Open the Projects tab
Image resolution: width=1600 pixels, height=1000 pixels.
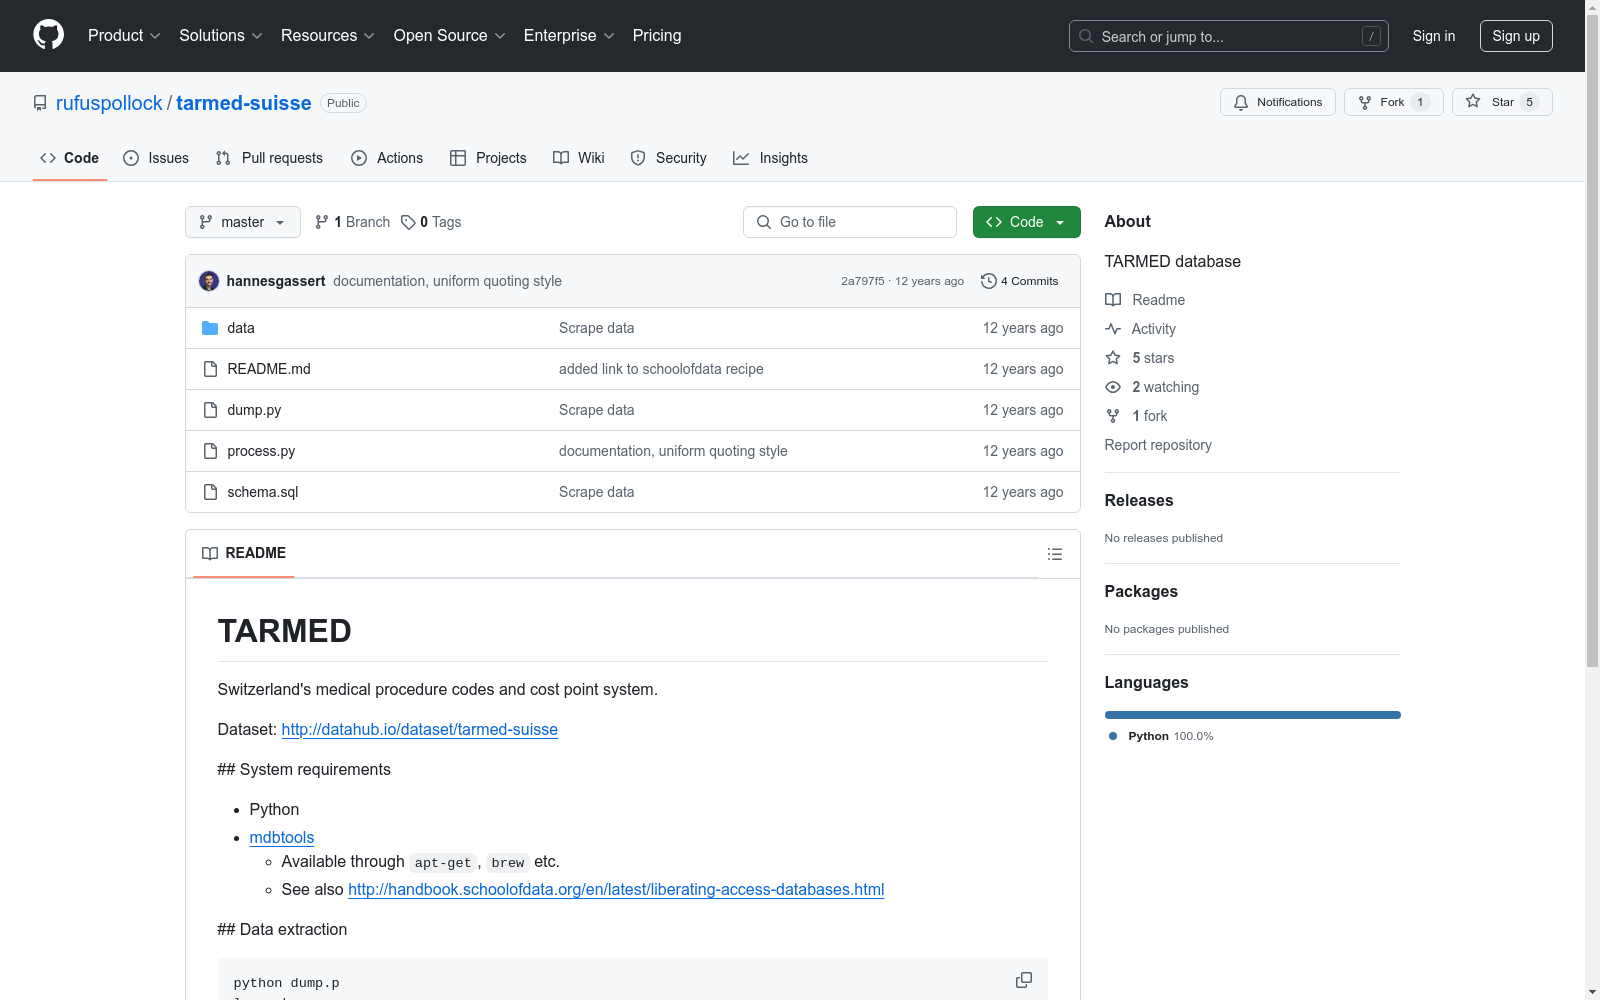click(488, 158)
